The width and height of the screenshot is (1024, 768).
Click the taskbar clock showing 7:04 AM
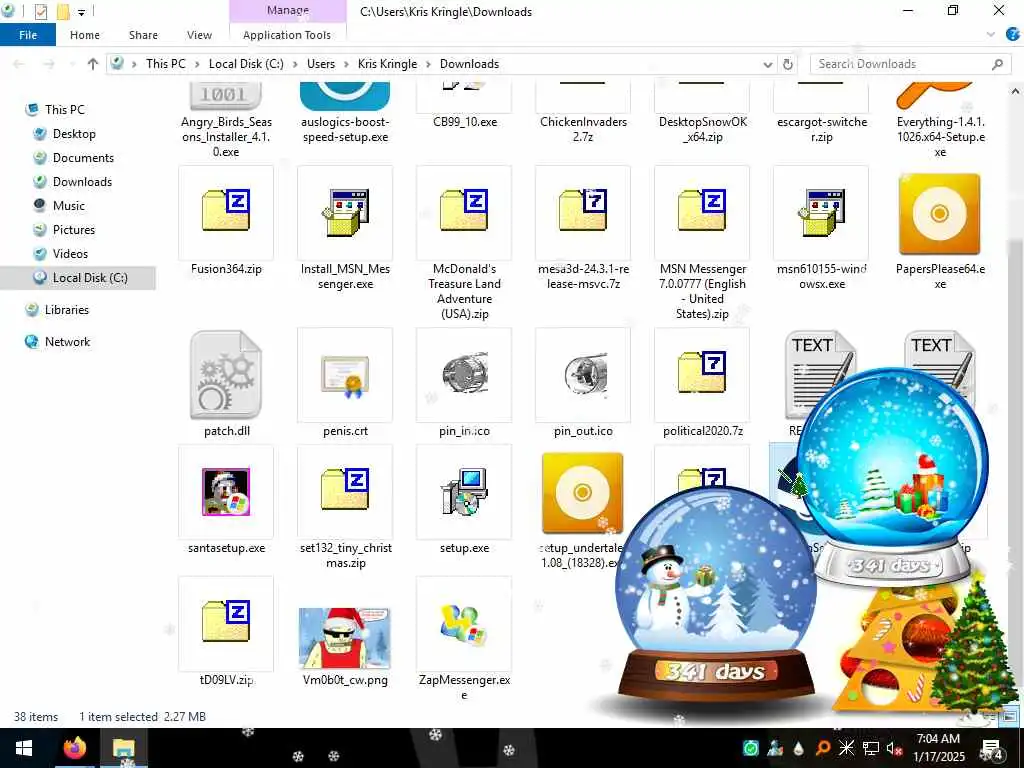point(938,748)
